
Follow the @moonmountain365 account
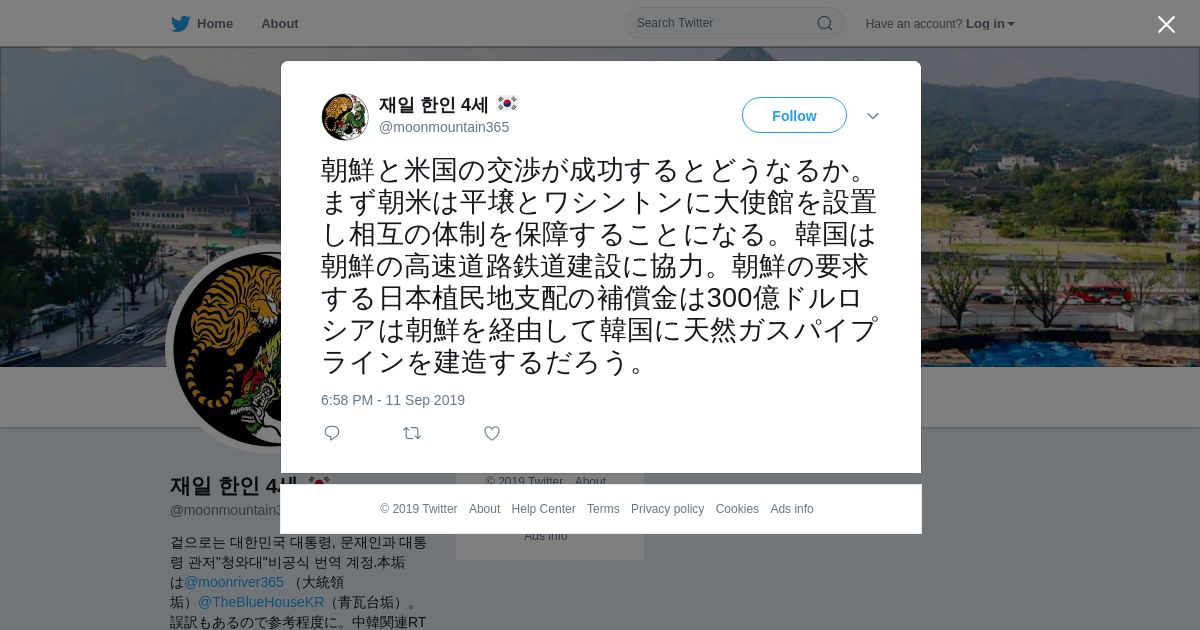point(794,116)
